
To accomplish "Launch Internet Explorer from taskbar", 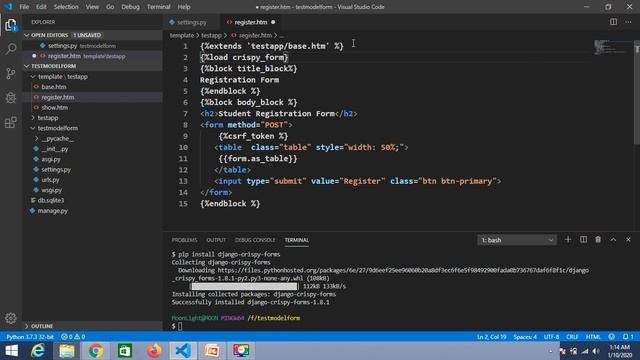I will pyautogui.click(x=38, y=351).
